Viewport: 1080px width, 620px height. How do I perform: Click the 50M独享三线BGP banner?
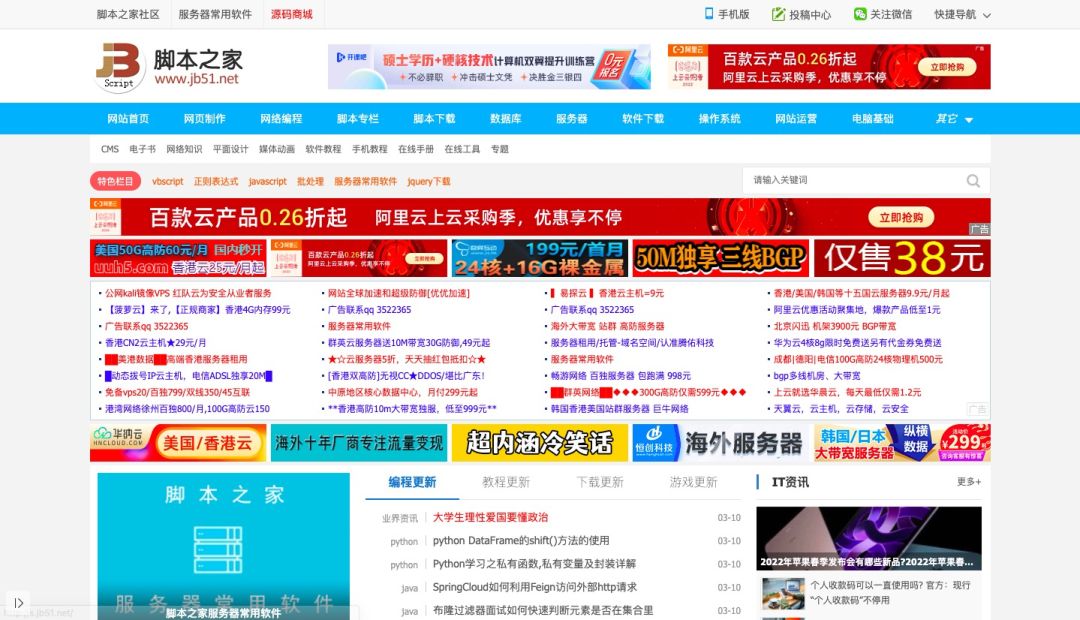click(x=720, y=258)
